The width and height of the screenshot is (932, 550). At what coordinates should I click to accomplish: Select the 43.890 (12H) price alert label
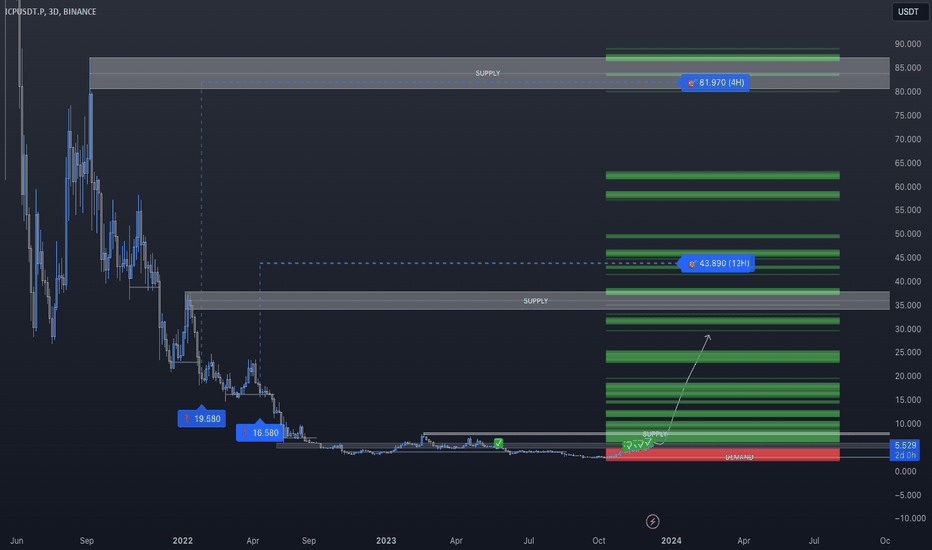(716, 263)
